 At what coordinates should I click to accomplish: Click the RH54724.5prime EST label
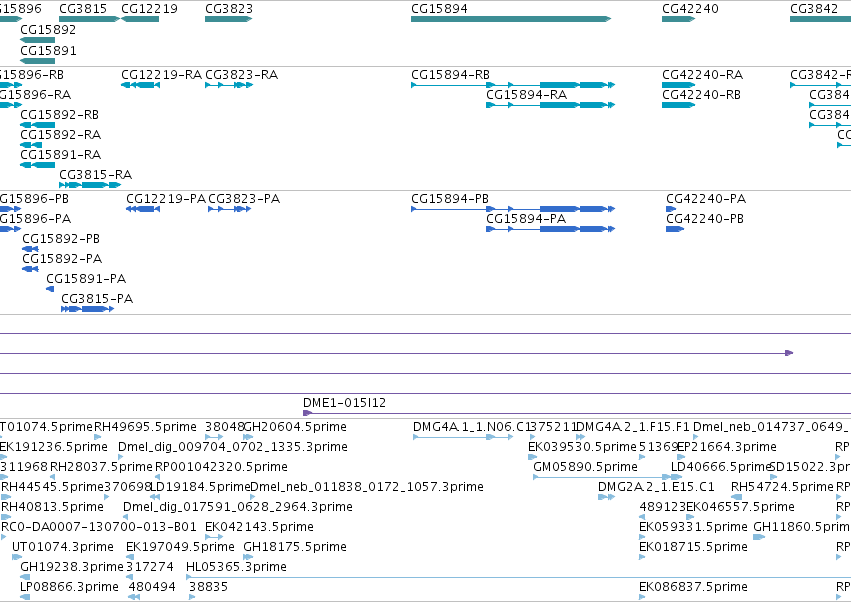tap(782, 487)
